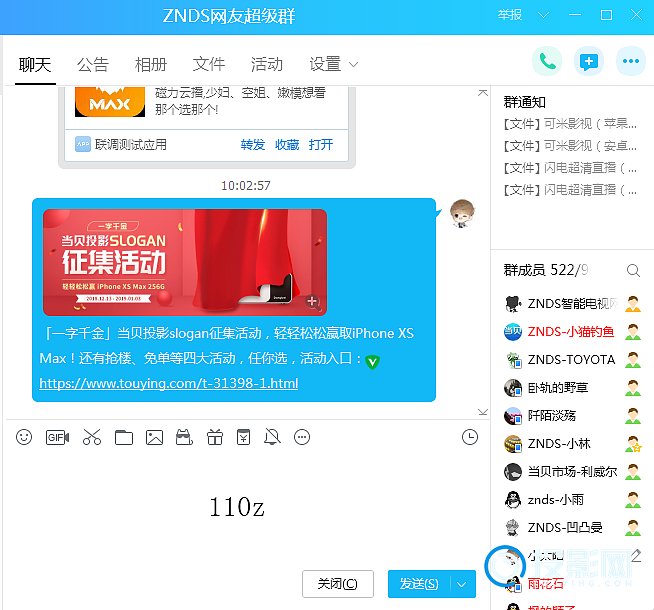Open the 文件 files tab

coord(209,64)
